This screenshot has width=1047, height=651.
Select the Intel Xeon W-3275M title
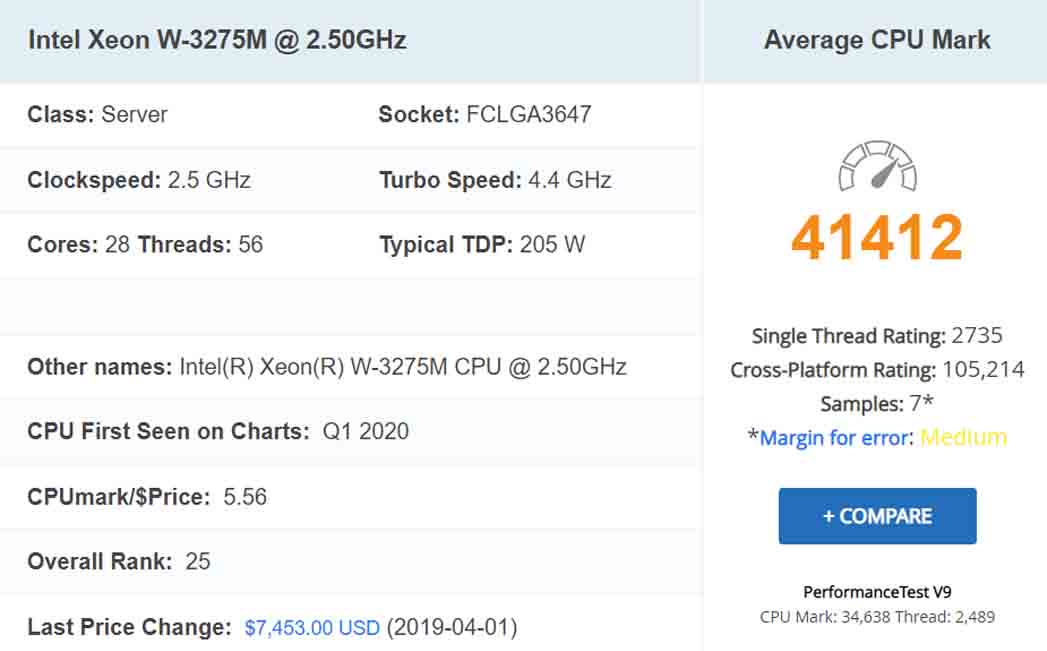tap(217, 41)
